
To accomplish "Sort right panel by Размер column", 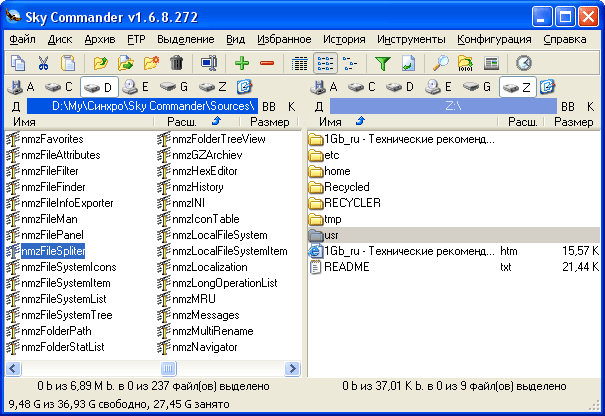I will click(575, 121).
